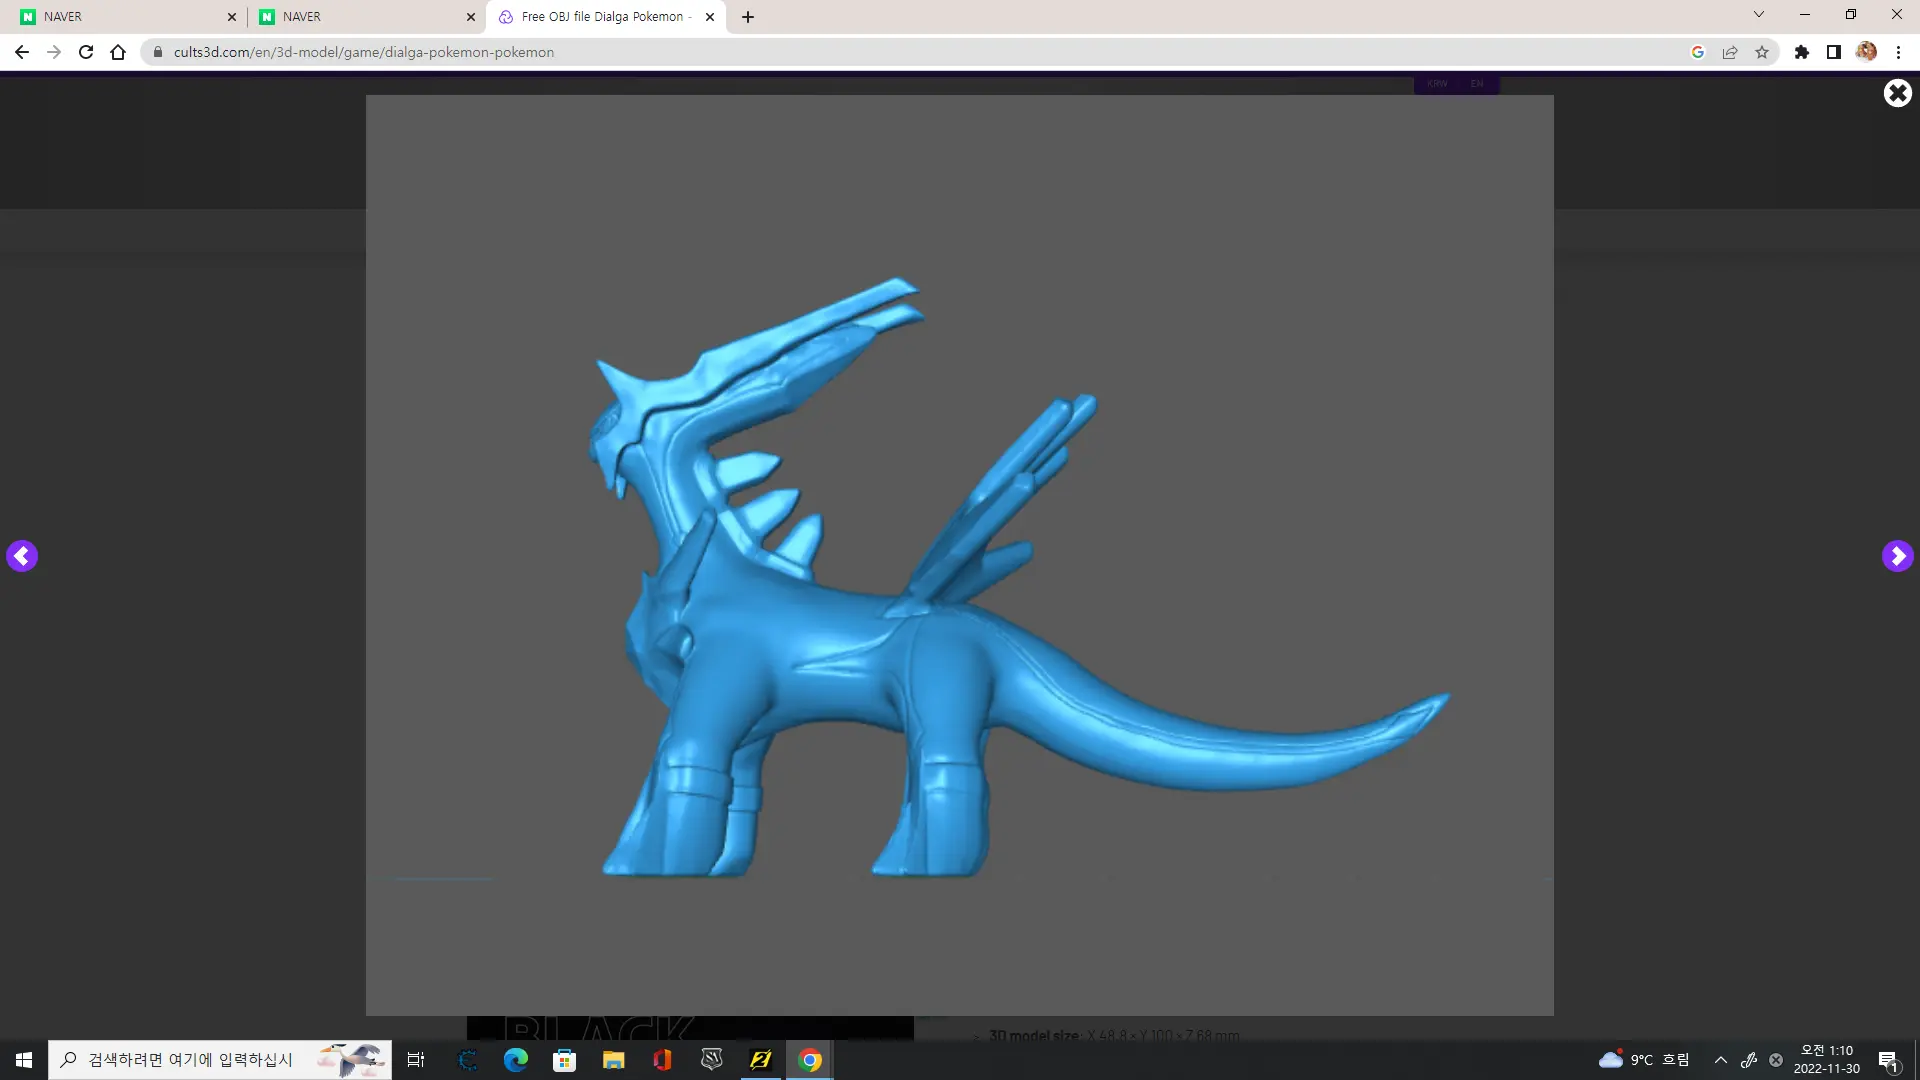Go forward in browser history

[x=54, y=52]
